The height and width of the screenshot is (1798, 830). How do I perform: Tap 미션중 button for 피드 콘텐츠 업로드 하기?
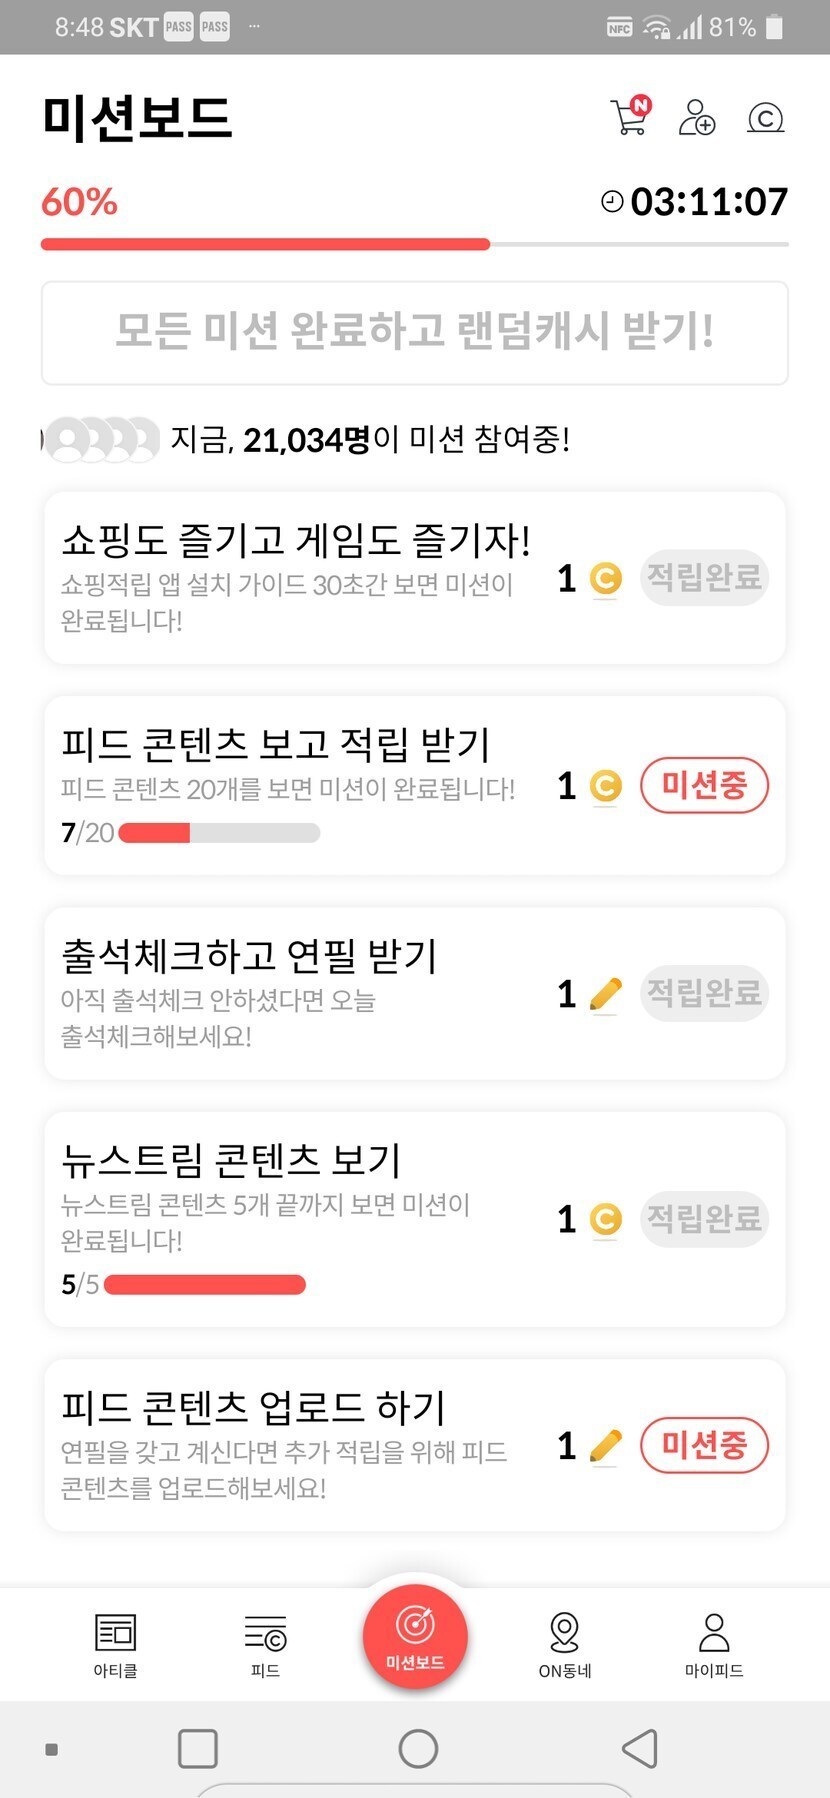[x=704, y=1445]
